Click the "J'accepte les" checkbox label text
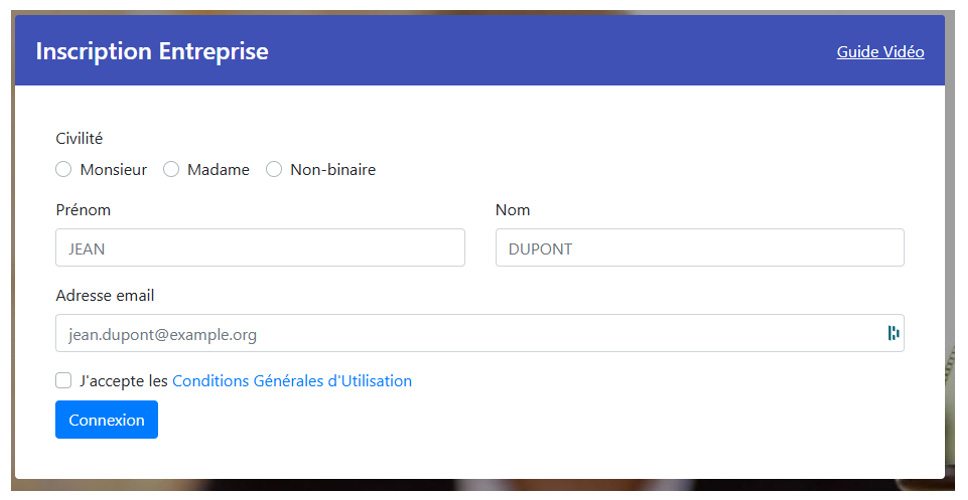Viewport: 968px width, 500px height. (124, 381)
